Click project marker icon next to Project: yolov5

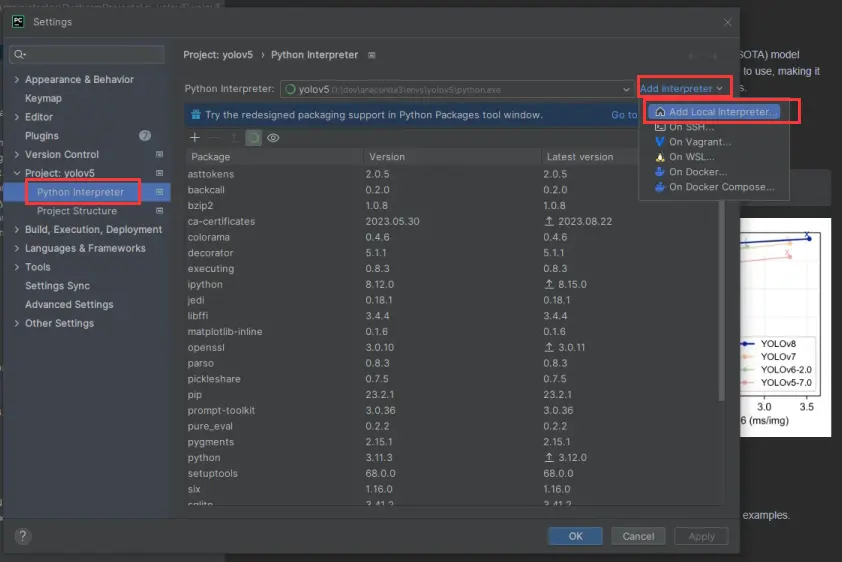(159, 173)
